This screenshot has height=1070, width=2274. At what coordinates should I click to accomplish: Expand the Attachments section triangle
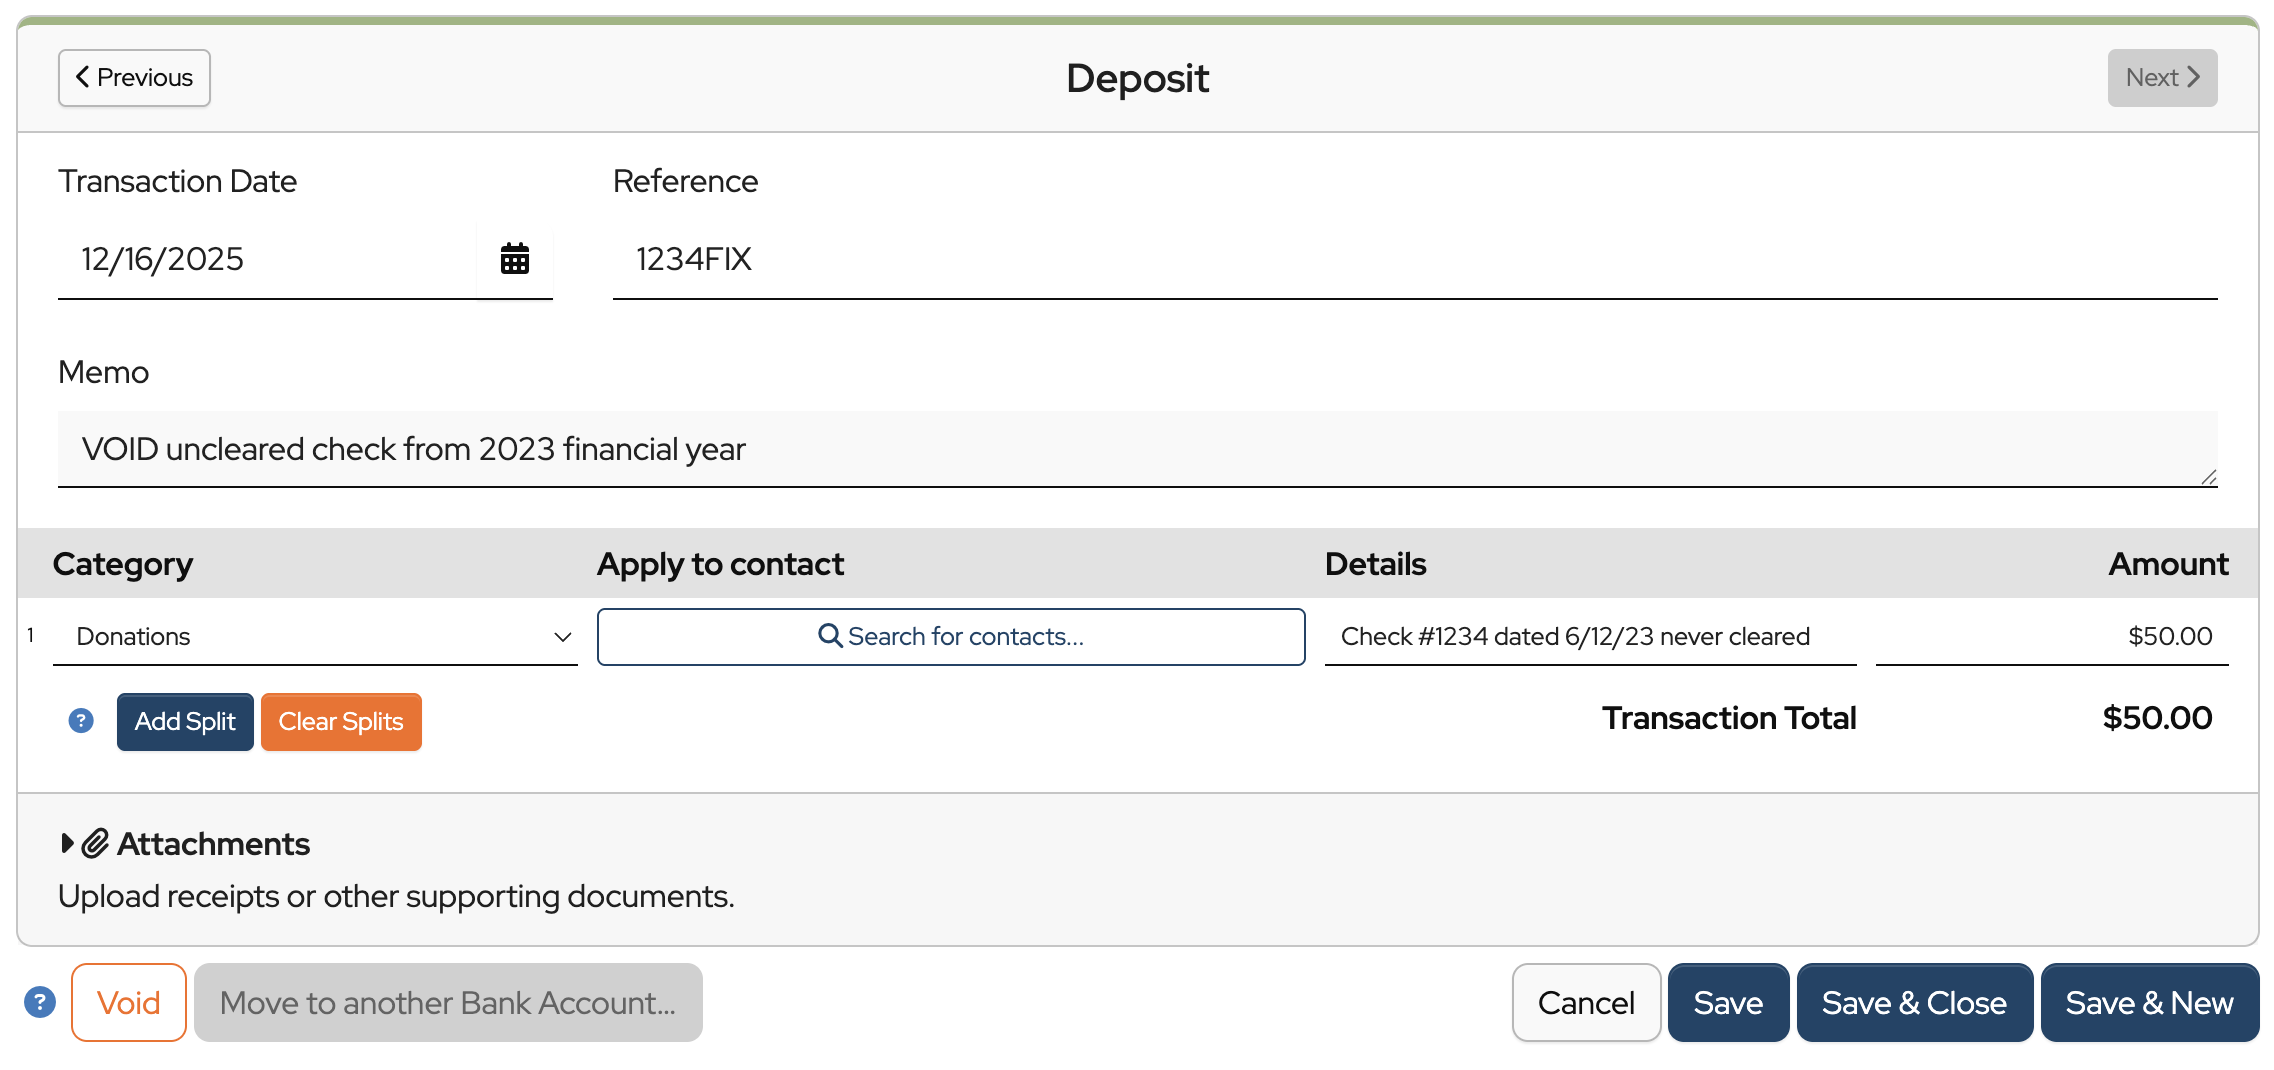pyautogui.click(x=67, y=844)
